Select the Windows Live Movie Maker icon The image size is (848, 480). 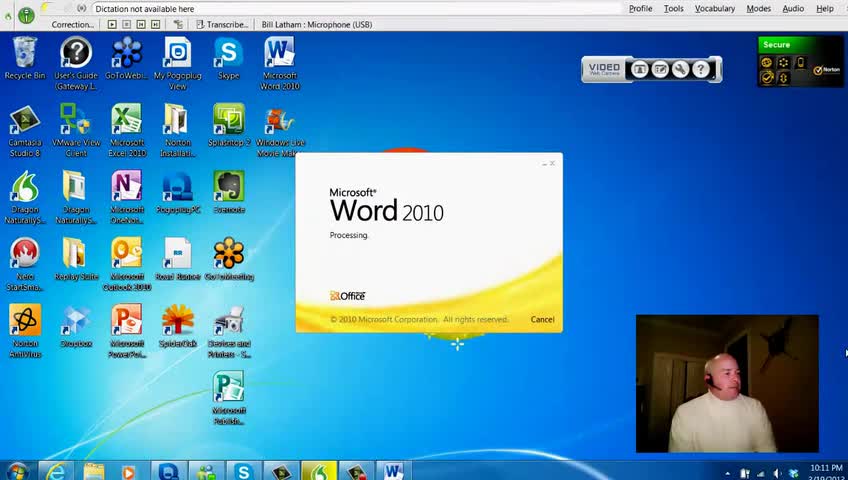pos(280,130)
